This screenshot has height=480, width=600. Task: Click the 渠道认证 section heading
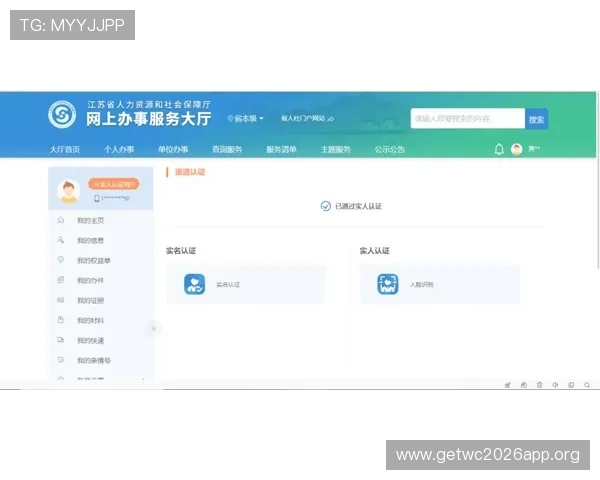click(190, 172)
